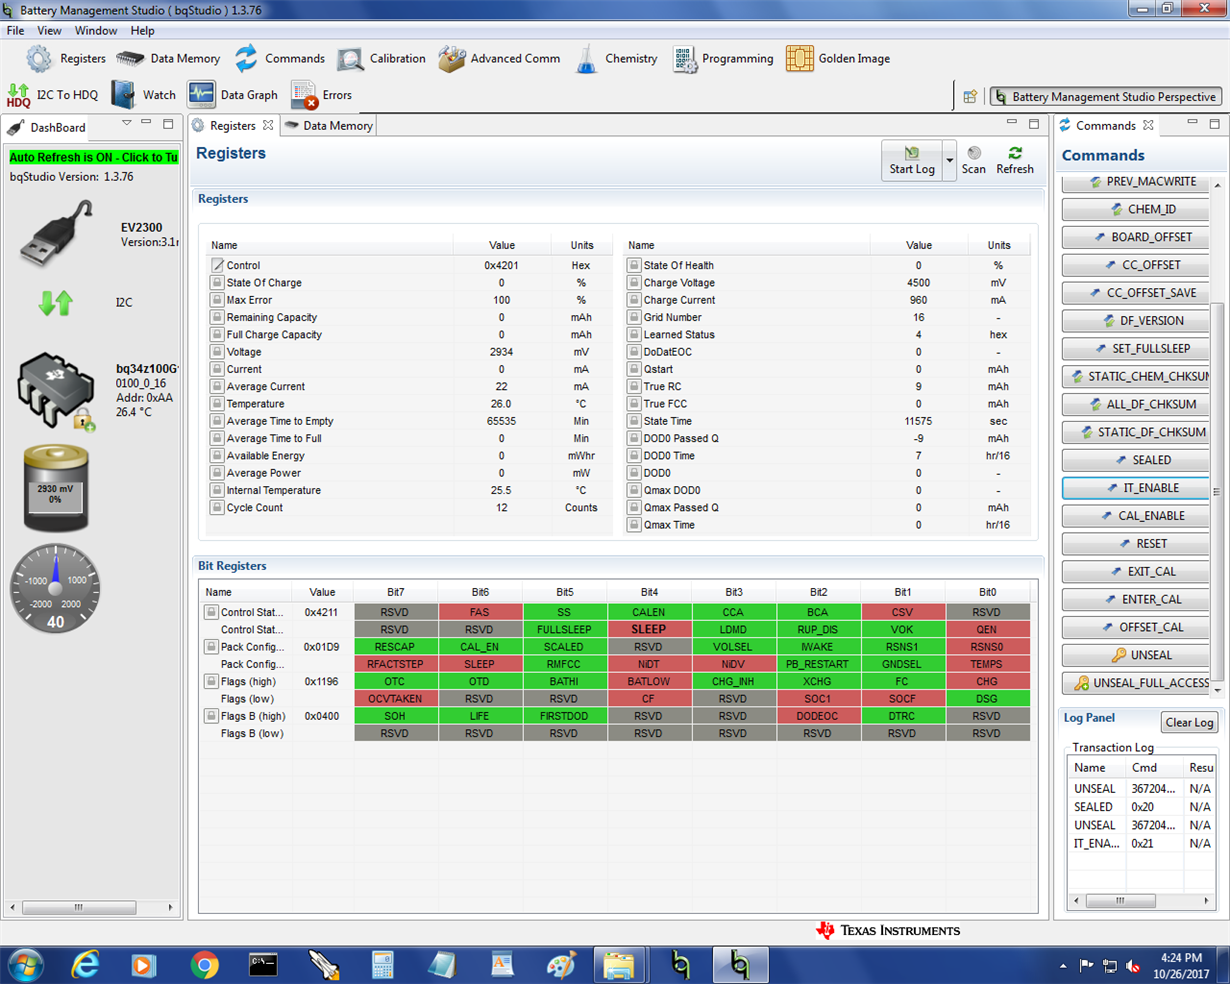Open the Data Graph tool
Screen dimensions: 1230x984
point(232,95)
